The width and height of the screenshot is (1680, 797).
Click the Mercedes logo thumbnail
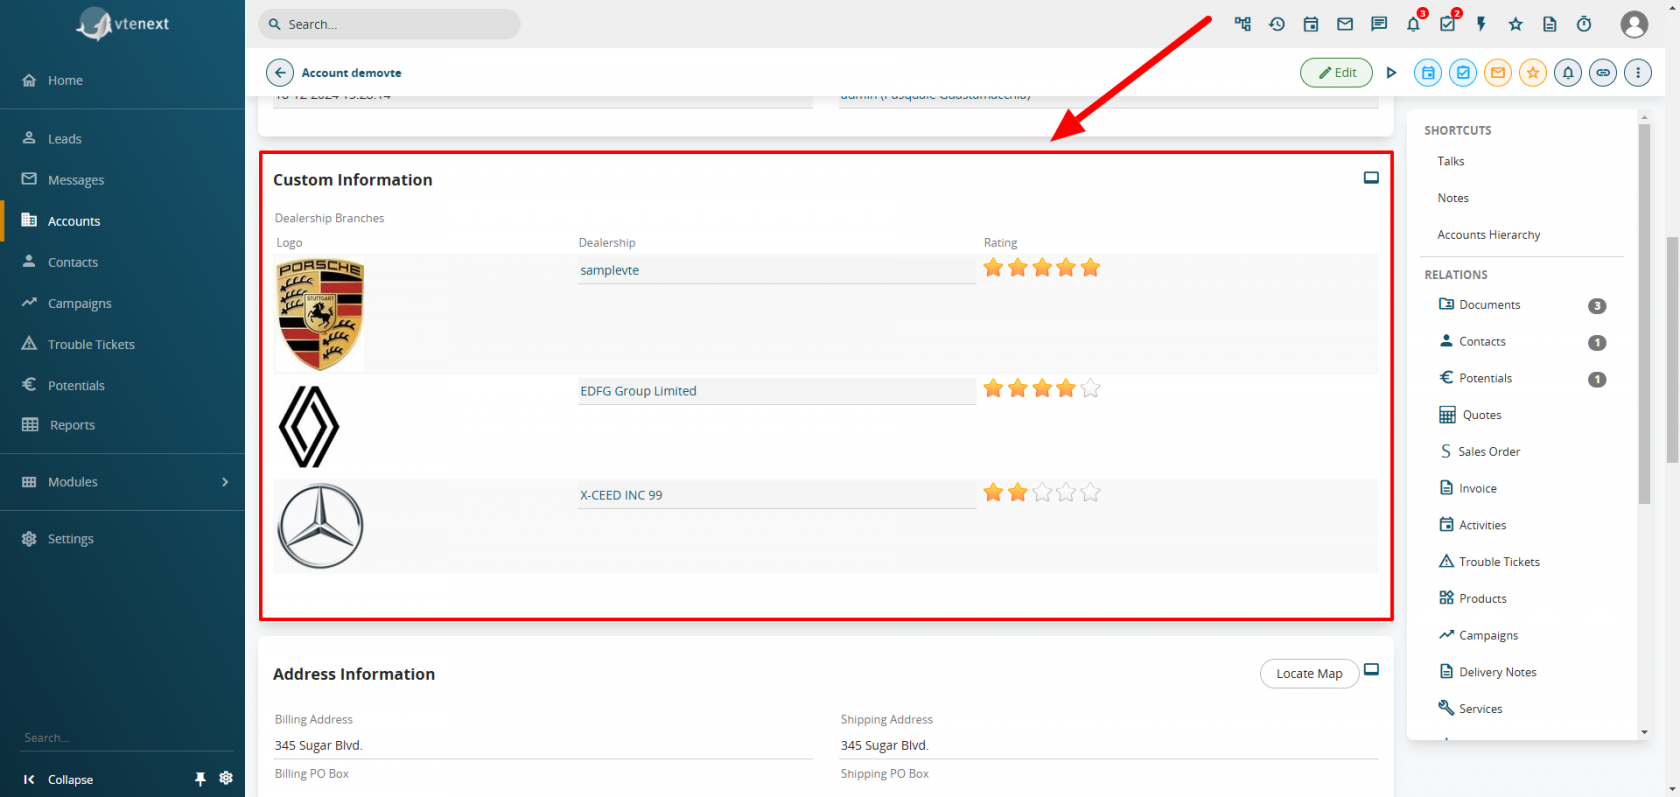pyautogui.click(x=320, y=526)
